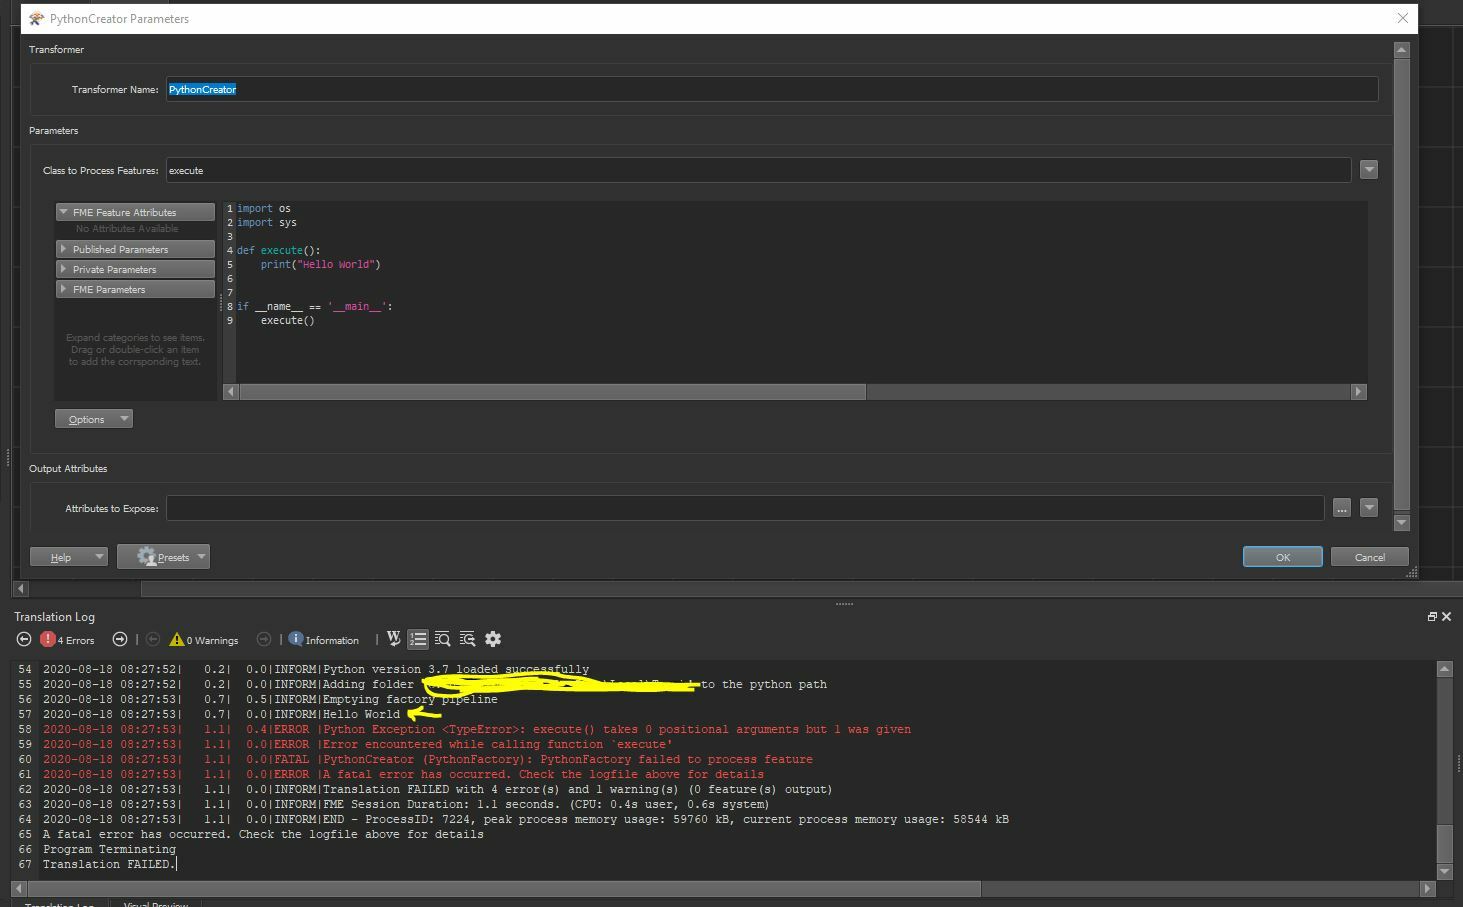Jump to next error arrow
The image size is (1463, 907).
tap(120, 639)
